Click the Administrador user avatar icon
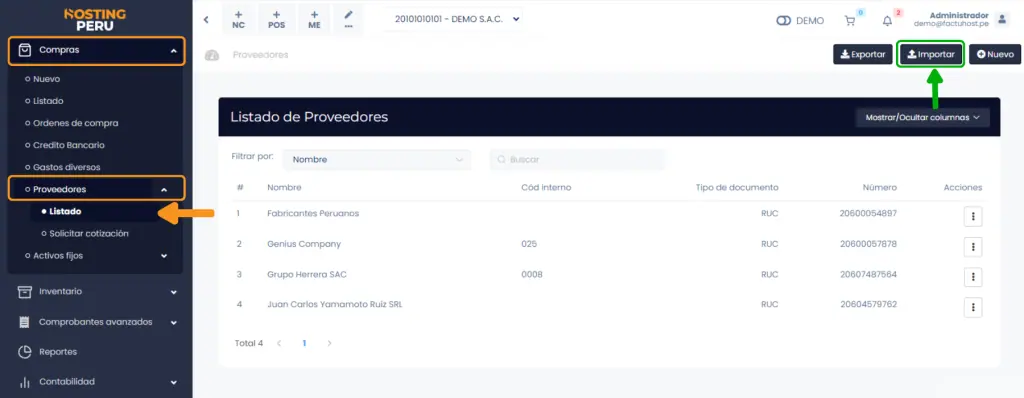 coord(1002,19)
